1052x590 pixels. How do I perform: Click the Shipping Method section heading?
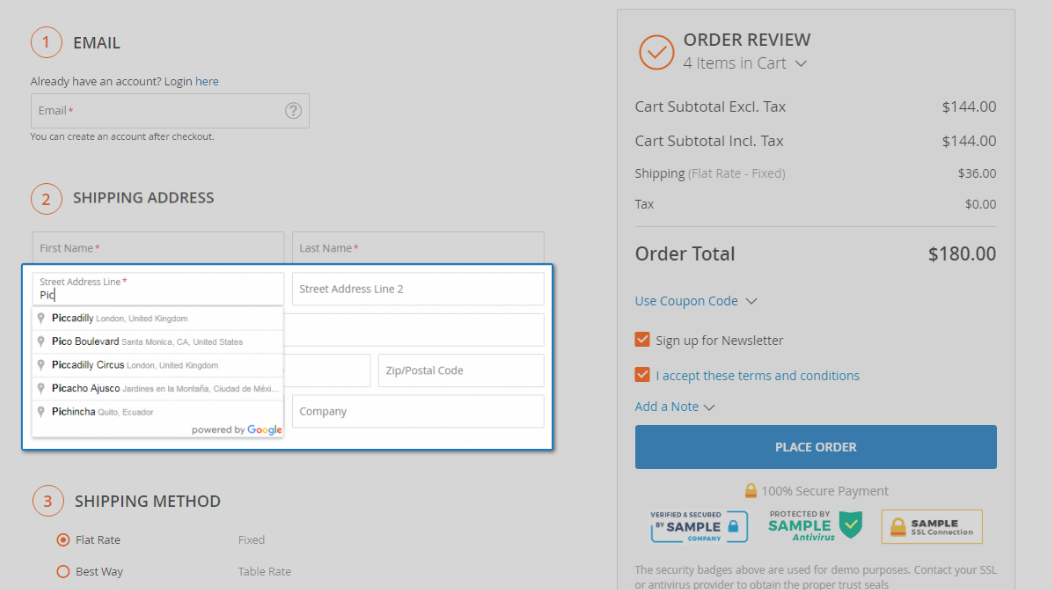148,501
